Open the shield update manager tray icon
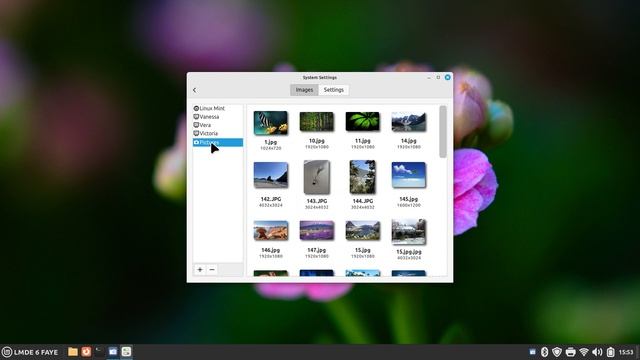The height and width of the screenshot is (360, 640). tap(557, 352)
